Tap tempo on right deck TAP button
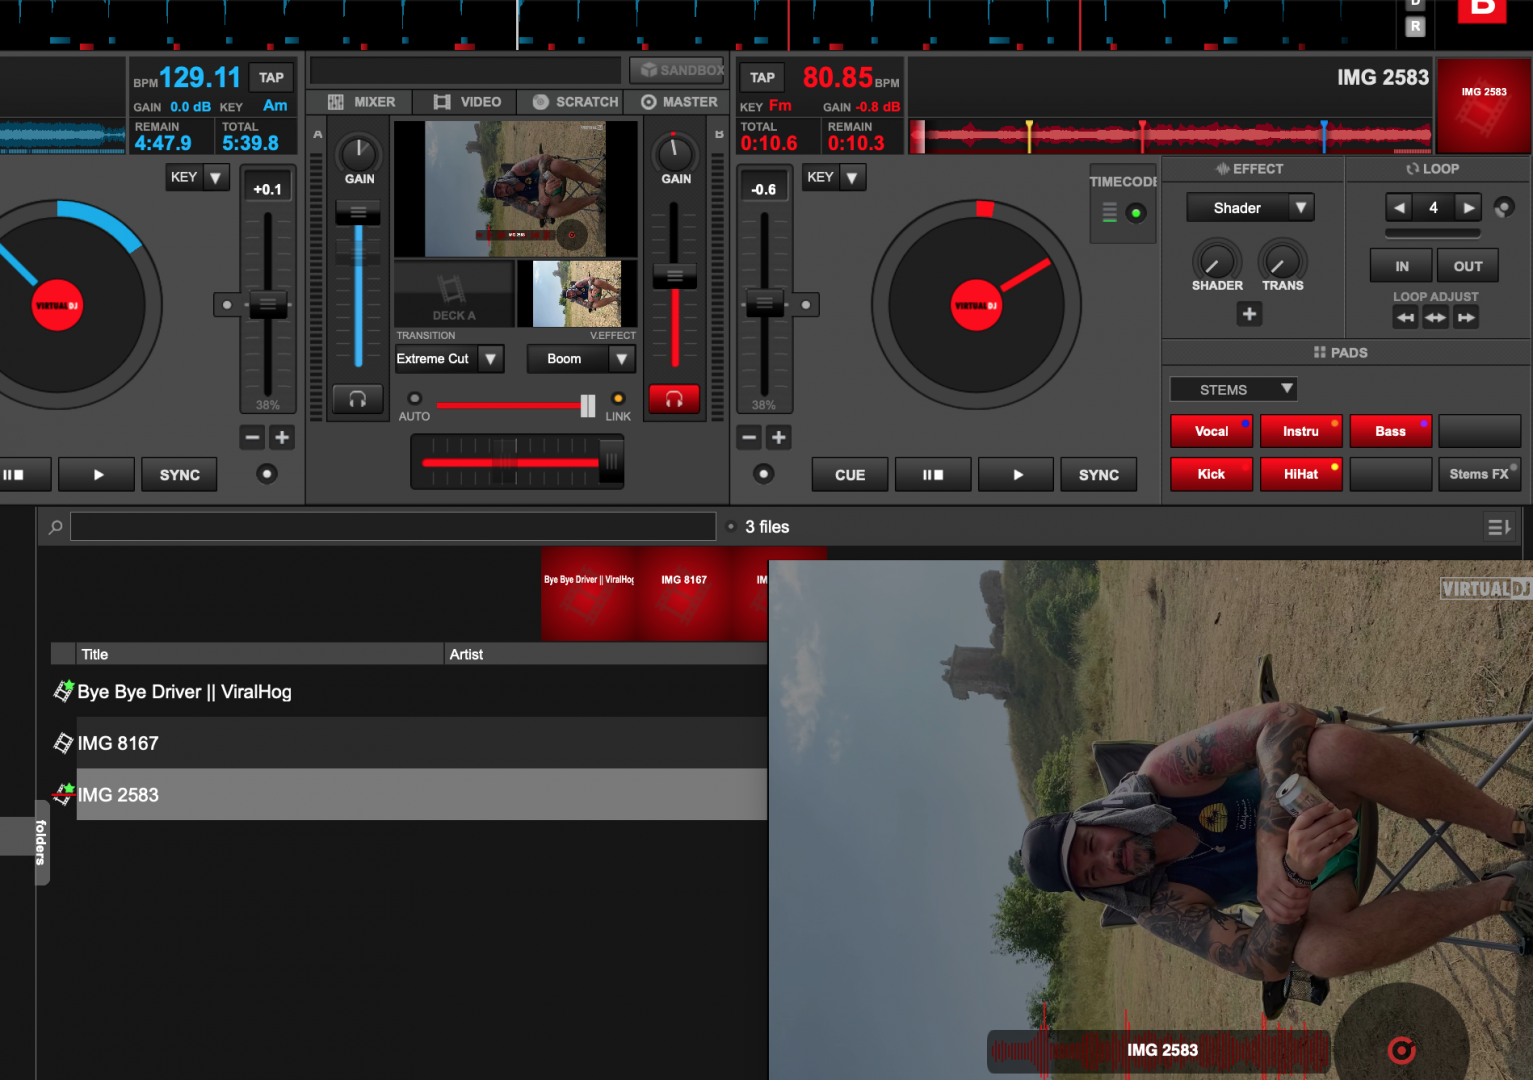 tap(763, 77)
